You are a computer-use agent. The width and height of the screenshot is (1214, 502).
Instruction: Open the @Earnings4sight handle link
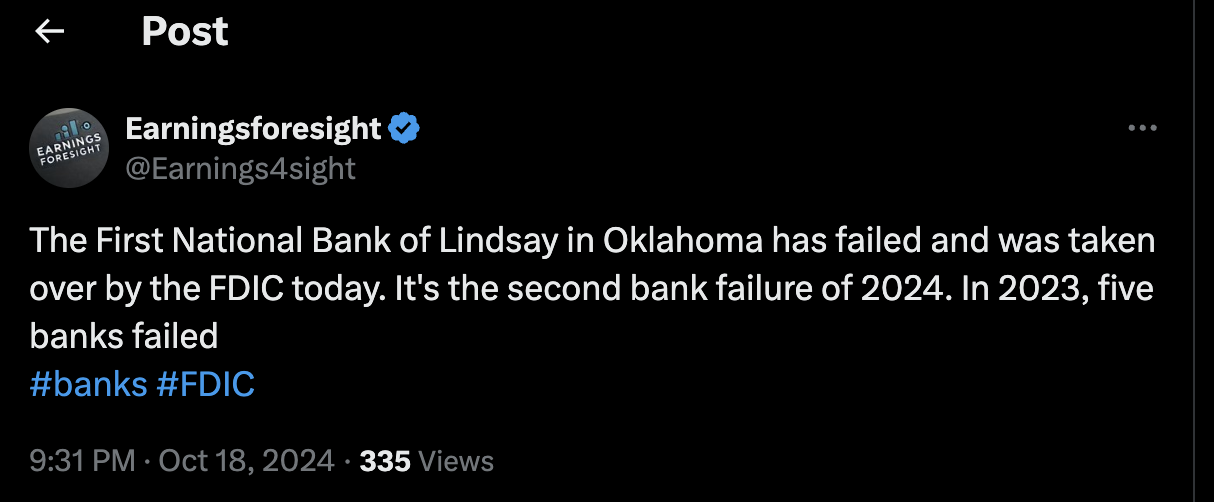point(240,168)
